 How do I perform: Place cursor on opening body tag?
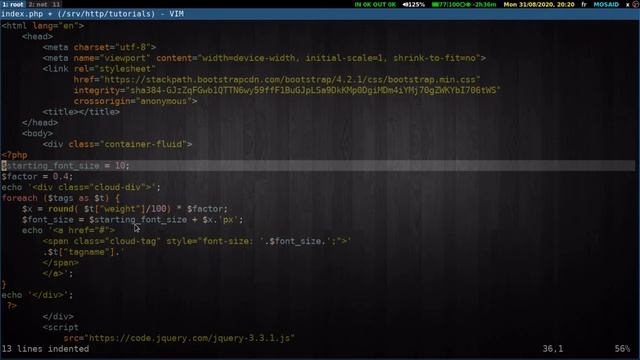(38, 133)
